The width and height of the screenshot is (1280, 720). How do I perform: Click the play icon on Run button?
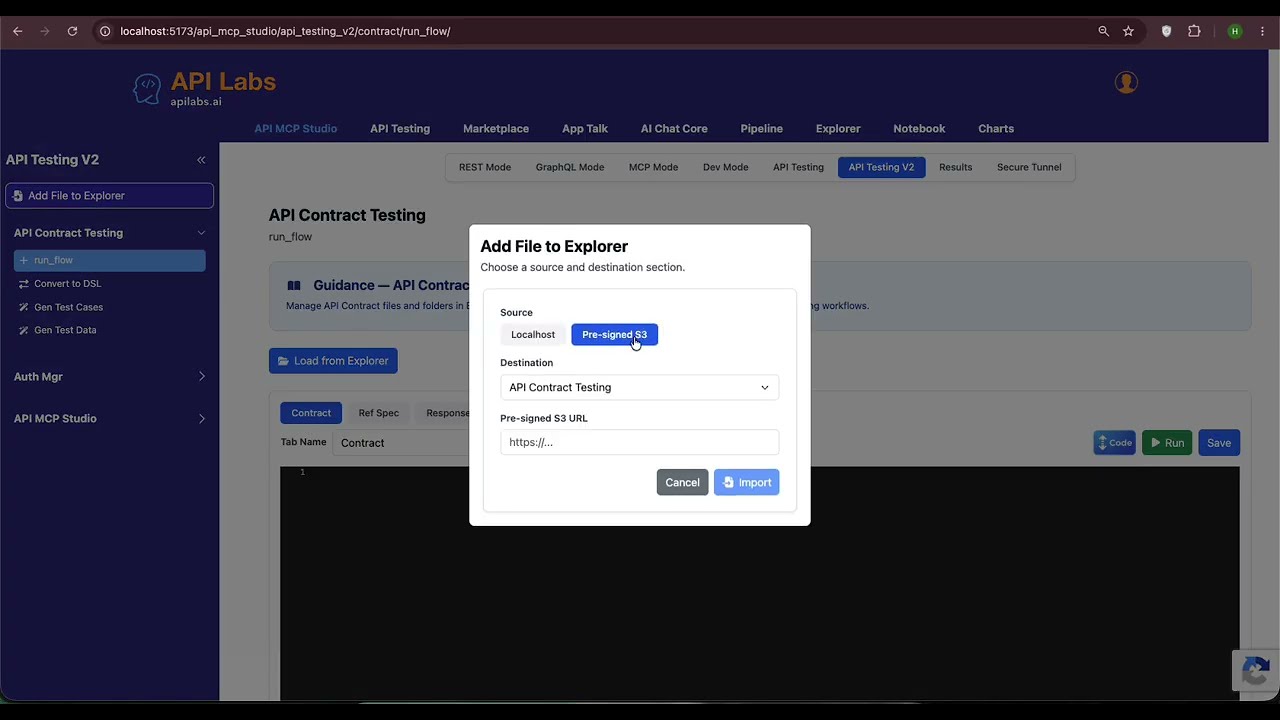[1155, 443]
